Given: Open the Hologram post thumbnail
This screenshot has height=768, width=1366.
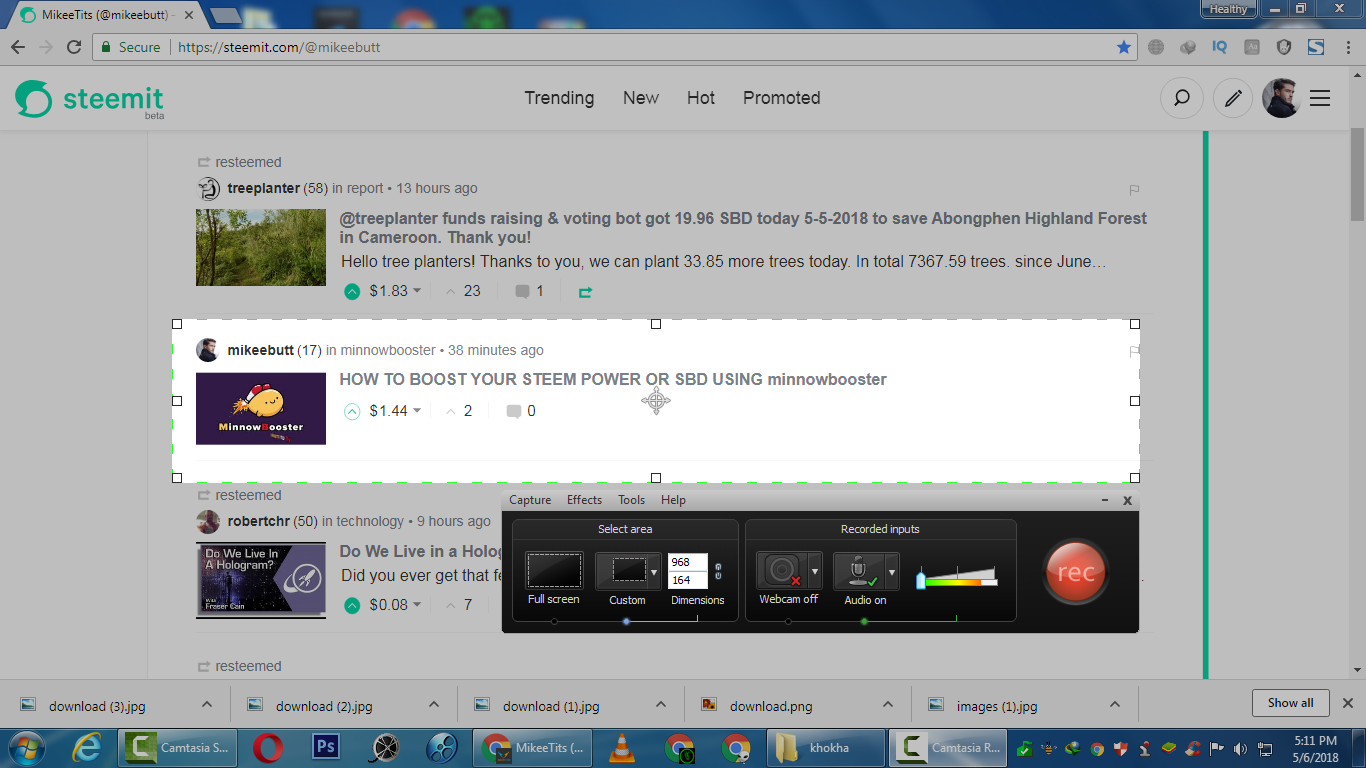Looking at the screenshot, I should 261,580.
